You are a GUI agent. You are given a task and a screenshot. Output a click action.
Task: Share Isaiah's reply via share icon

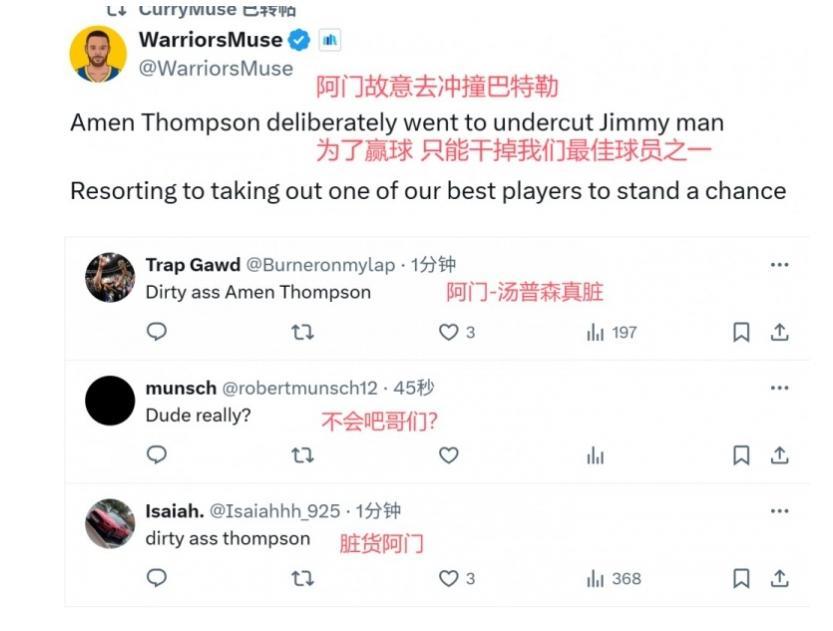[x=779, y=578]
